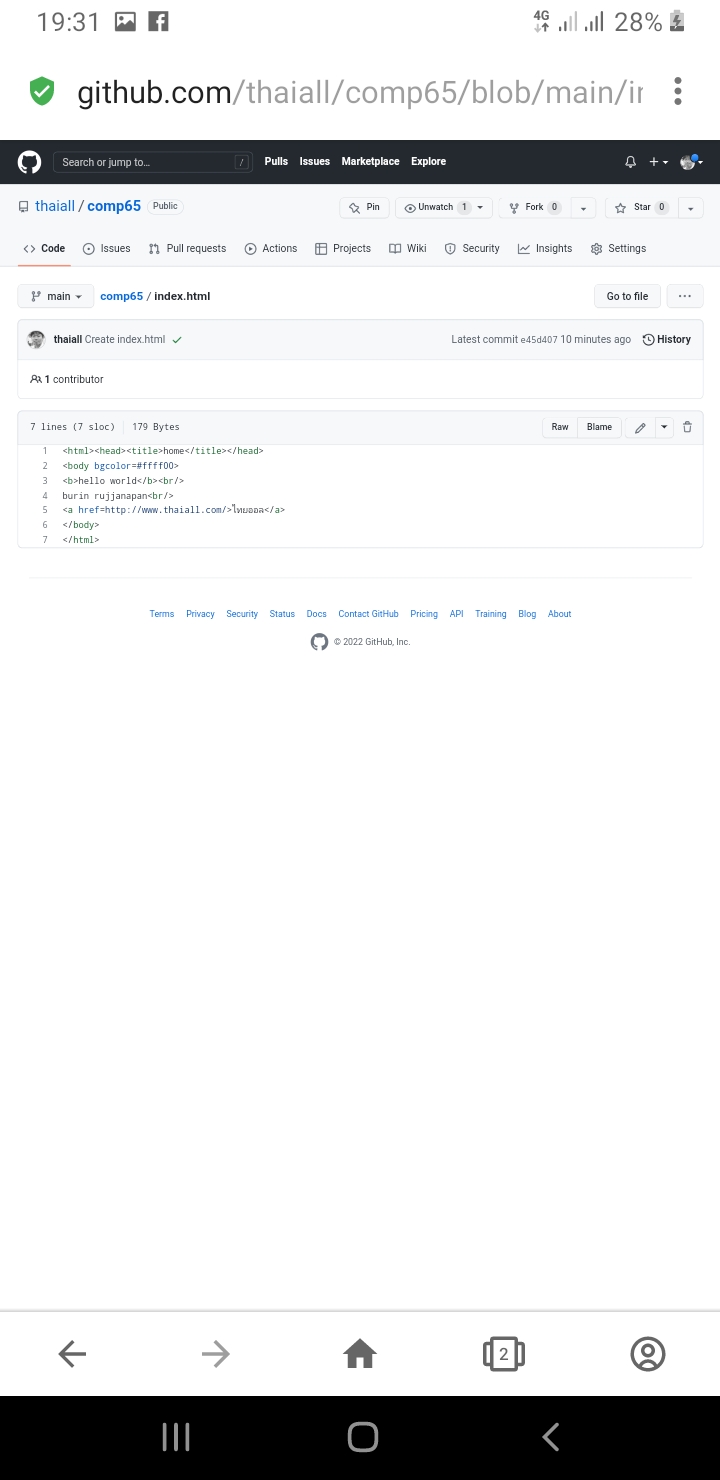Open the commit History

point(666,340)
